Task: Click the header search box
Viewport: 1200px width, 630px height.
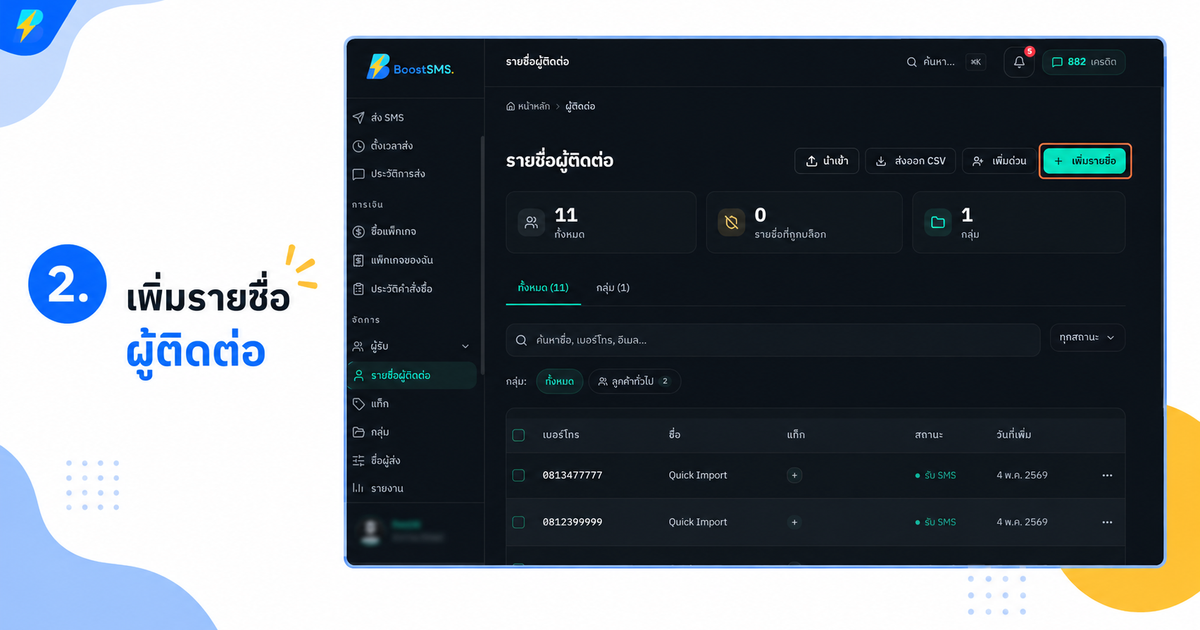Action: [946, 62]
